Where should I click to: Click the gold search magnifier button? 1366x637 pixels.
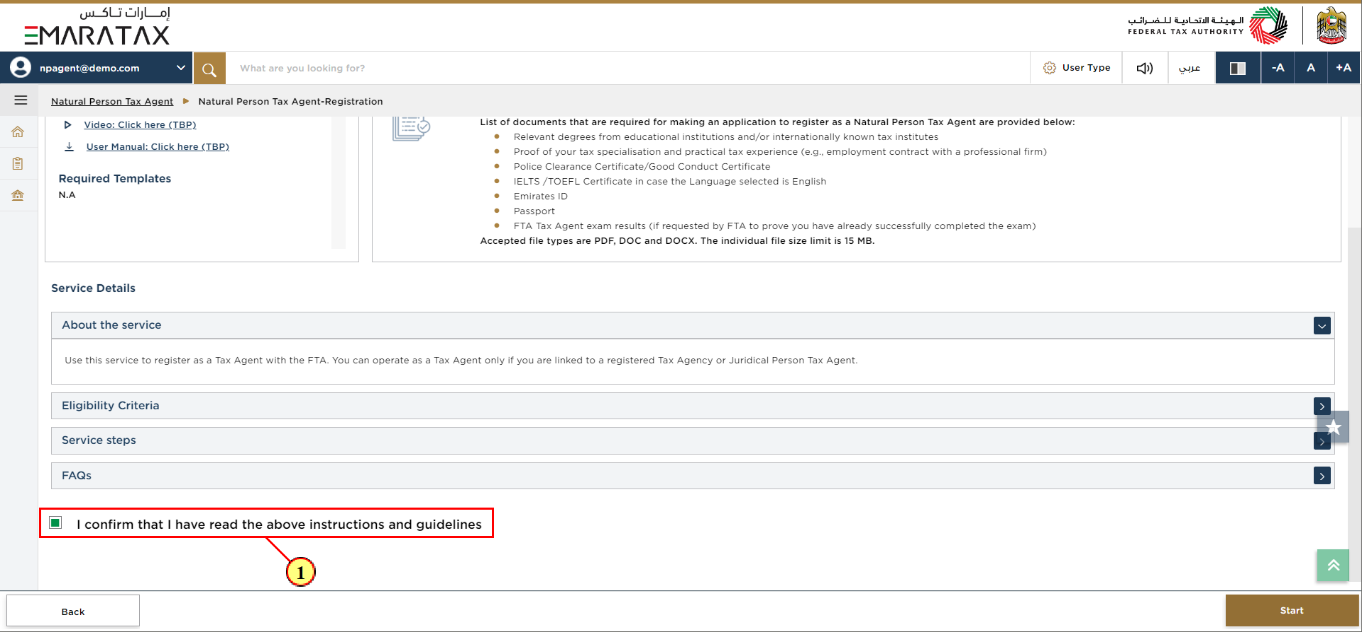coord(209,68)
